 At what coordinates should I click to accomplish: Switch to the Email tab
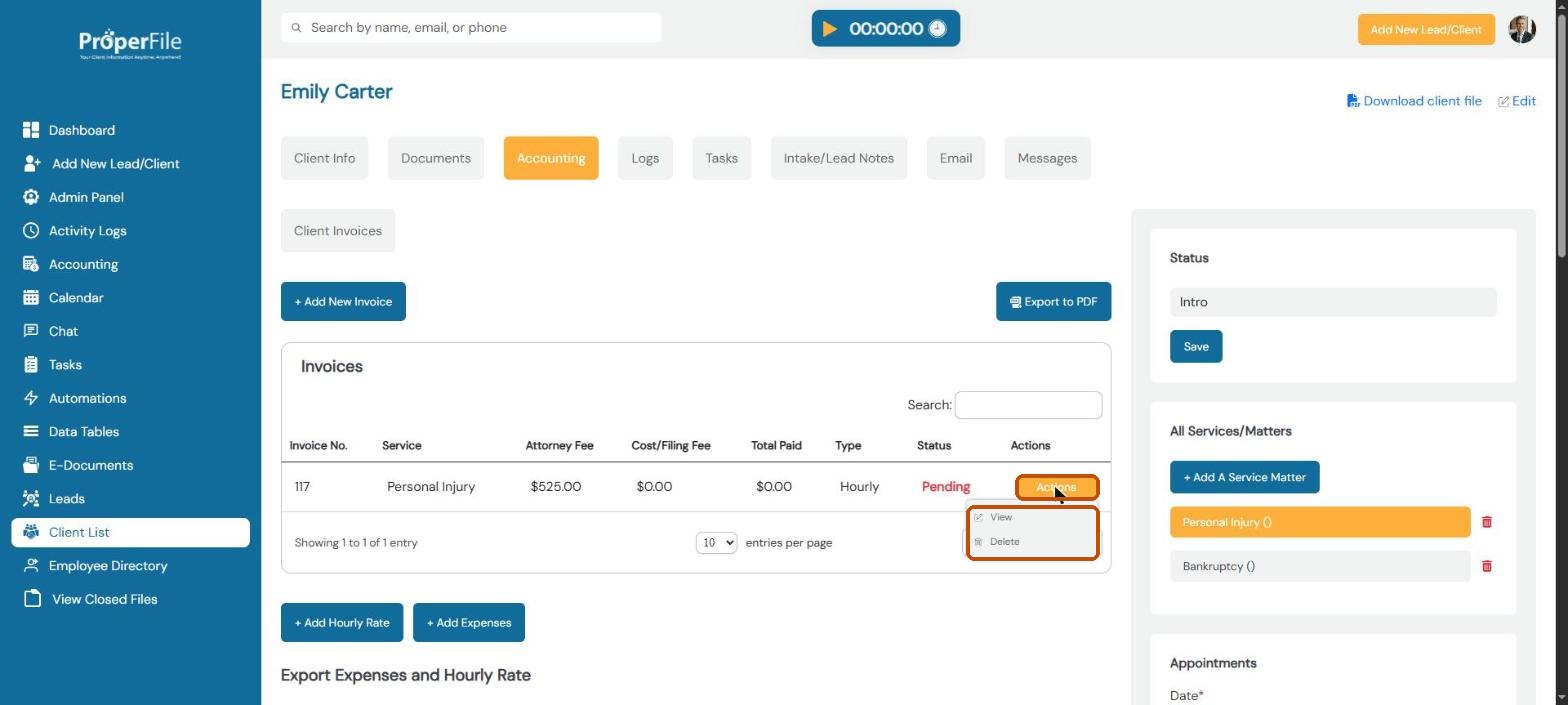point(956,158)
